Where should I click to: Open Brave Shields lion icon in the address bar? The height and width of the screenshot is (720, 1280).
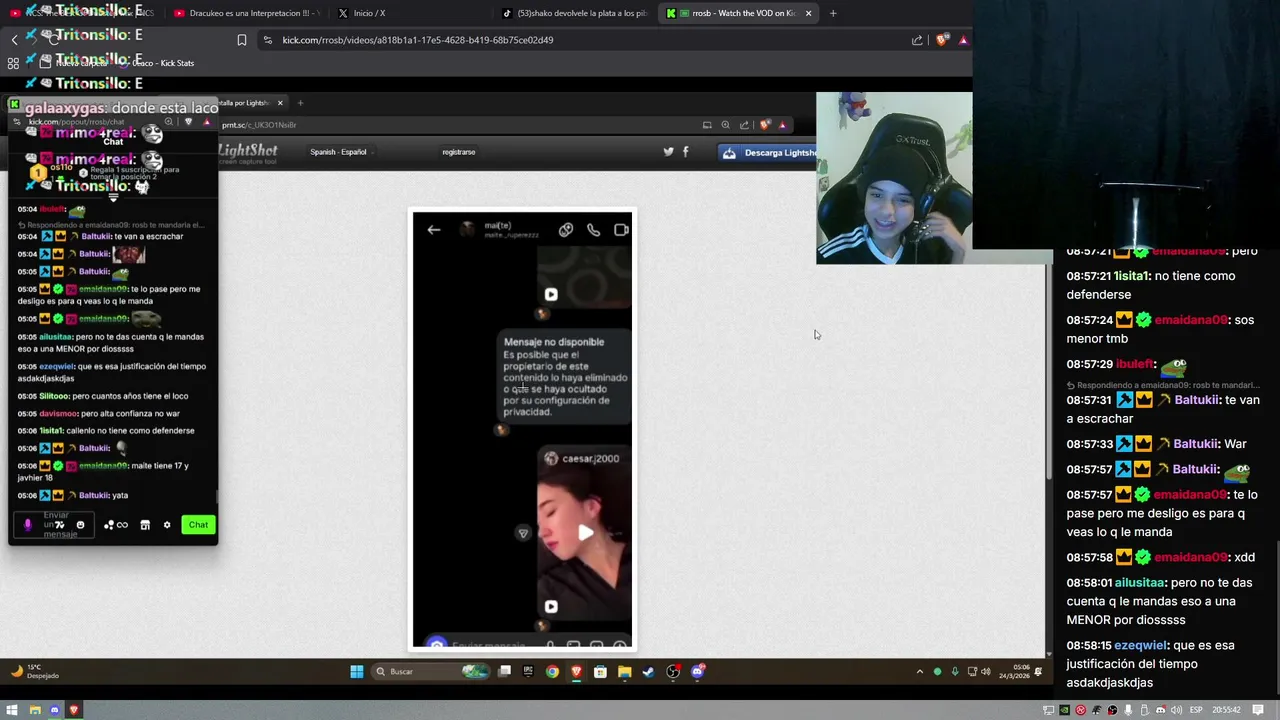943,40
